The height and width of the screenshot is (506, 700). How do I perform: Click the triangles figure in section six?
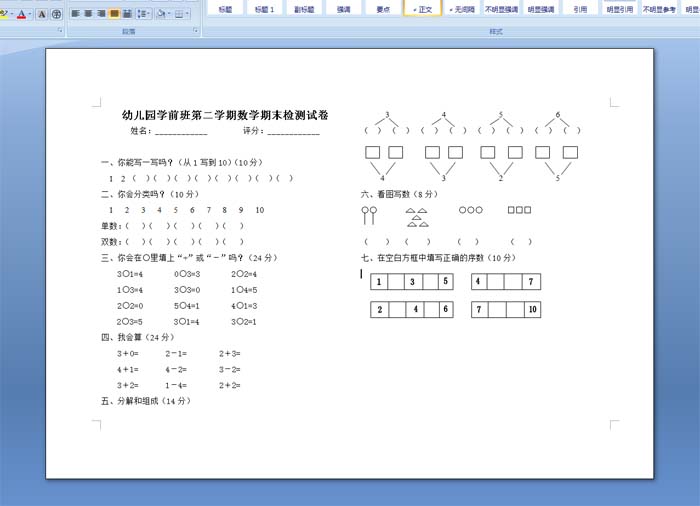click(417, 217)
